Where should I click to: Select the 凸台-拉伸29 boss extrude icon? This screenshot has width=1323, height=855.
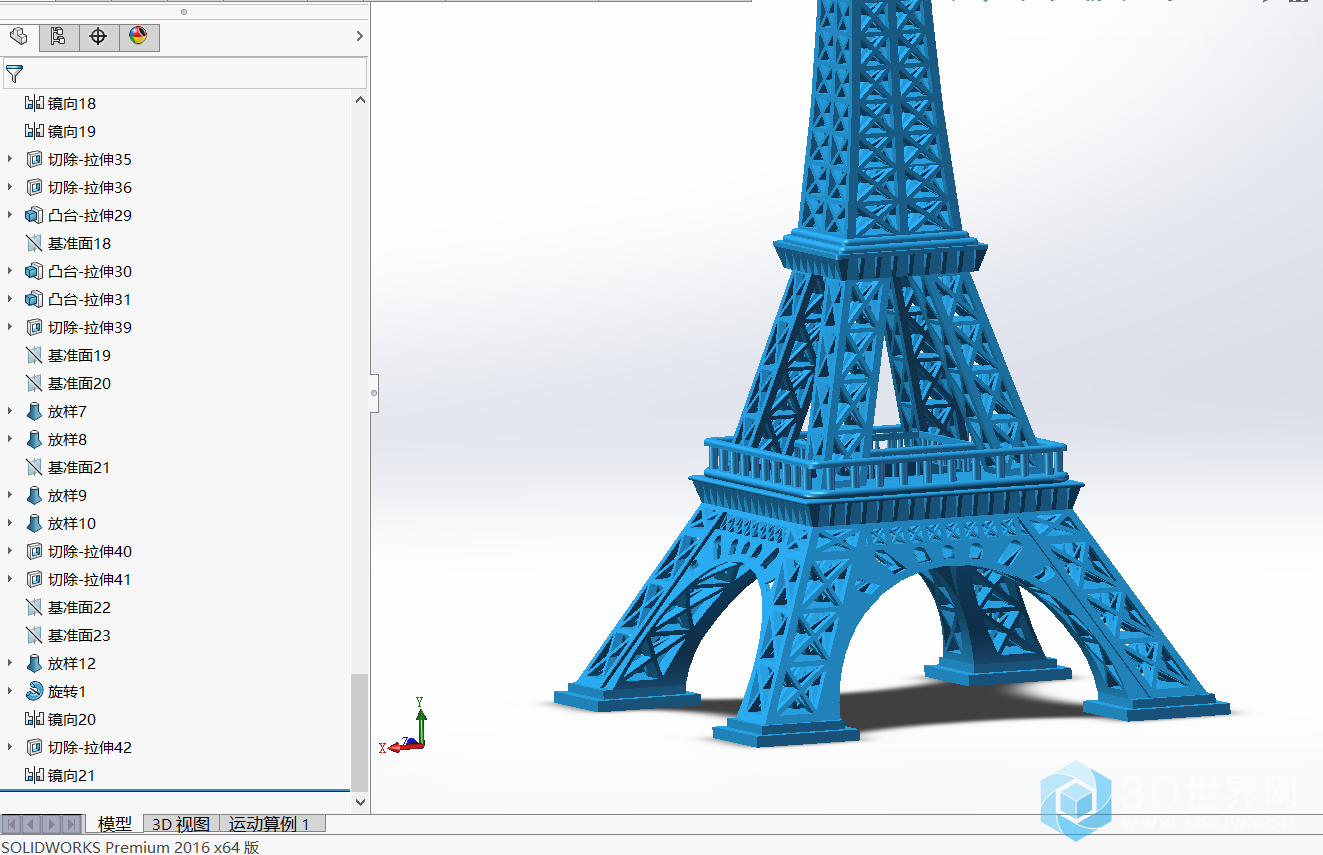pyautogui.click(x=35, y=215)
